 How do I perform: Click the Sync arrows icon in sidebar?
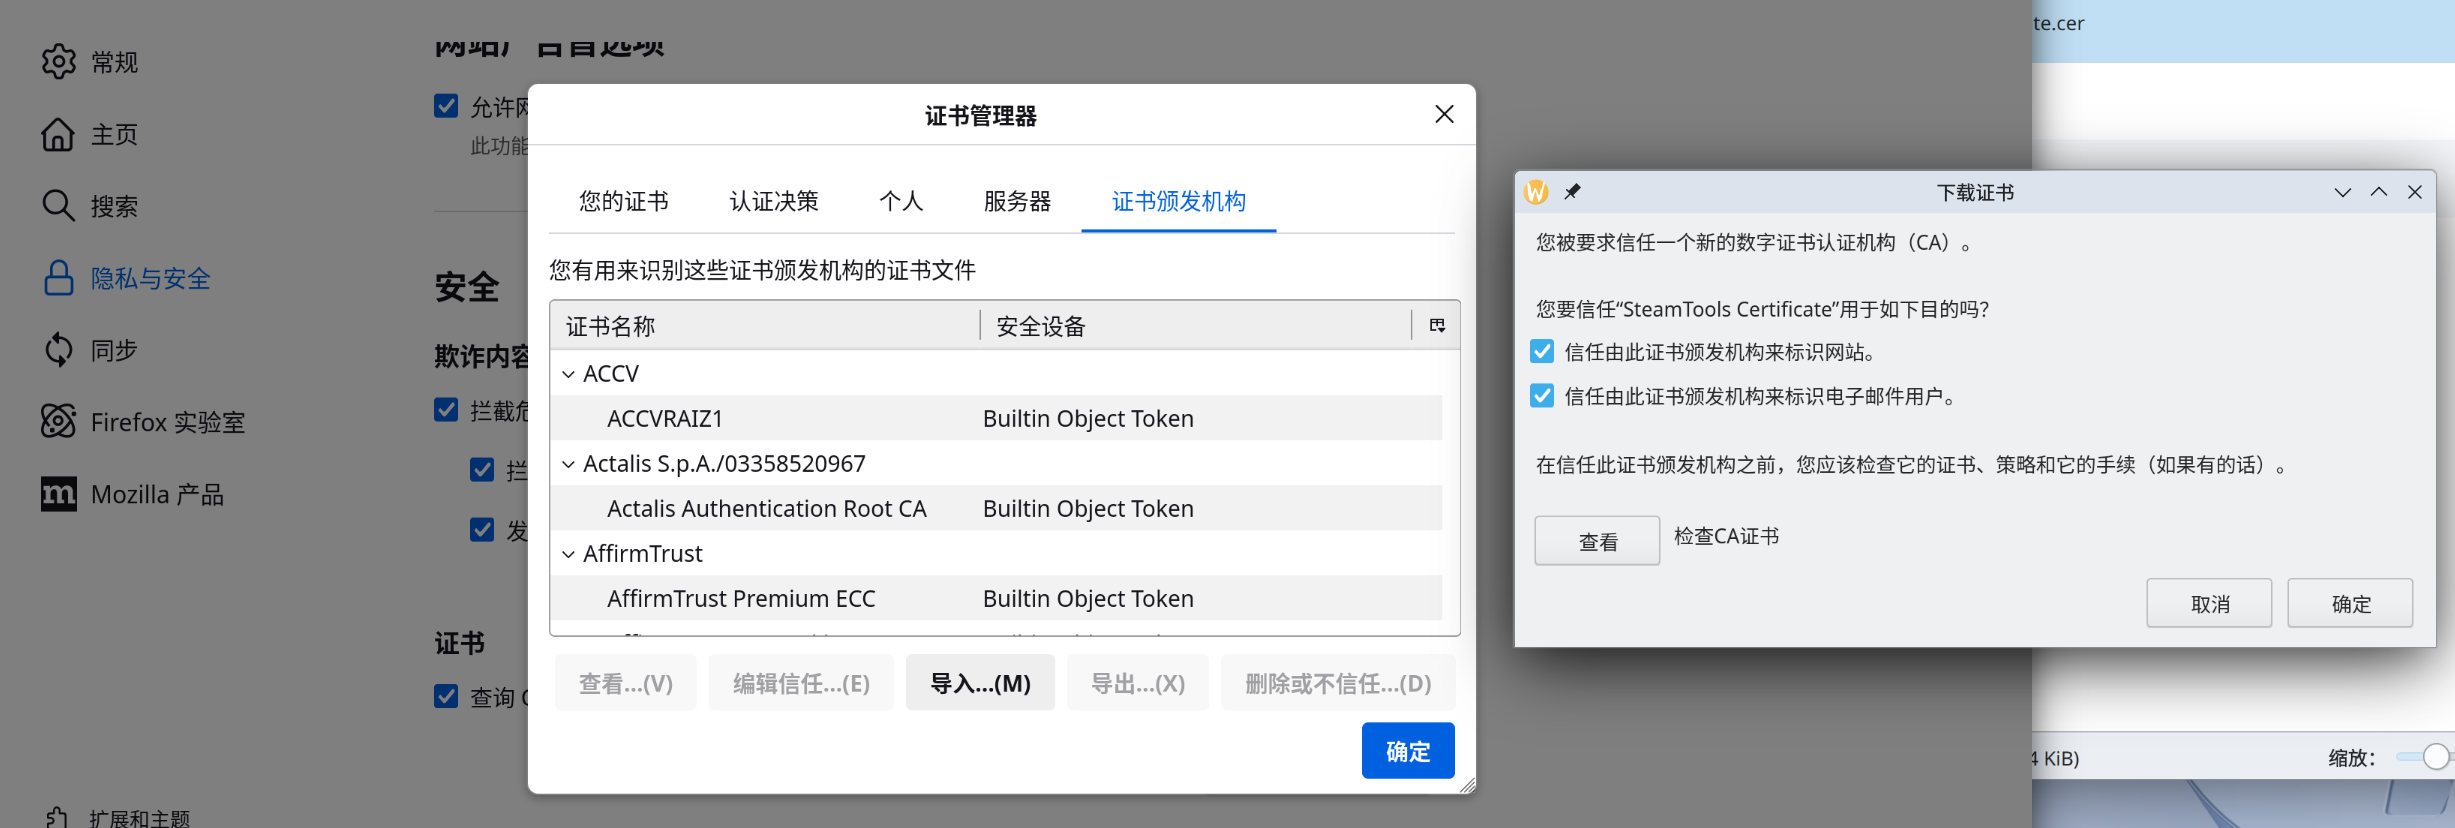click(58, 350)
